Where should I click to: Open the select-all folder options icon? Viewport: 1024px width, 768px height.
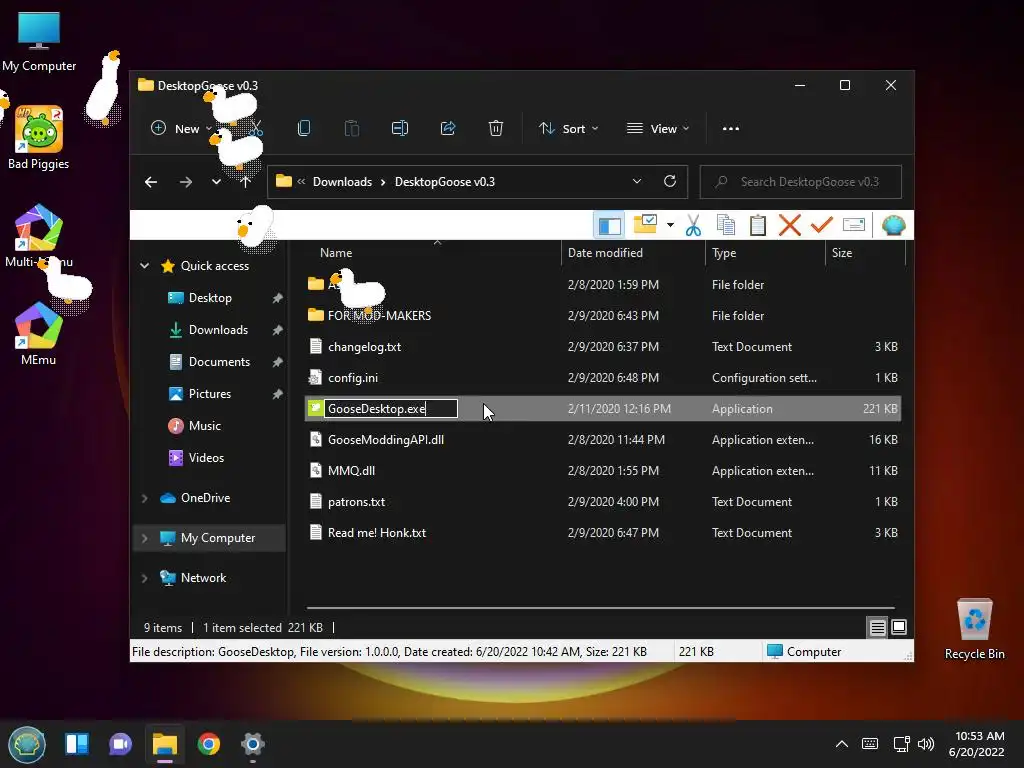tap(645, 224)
